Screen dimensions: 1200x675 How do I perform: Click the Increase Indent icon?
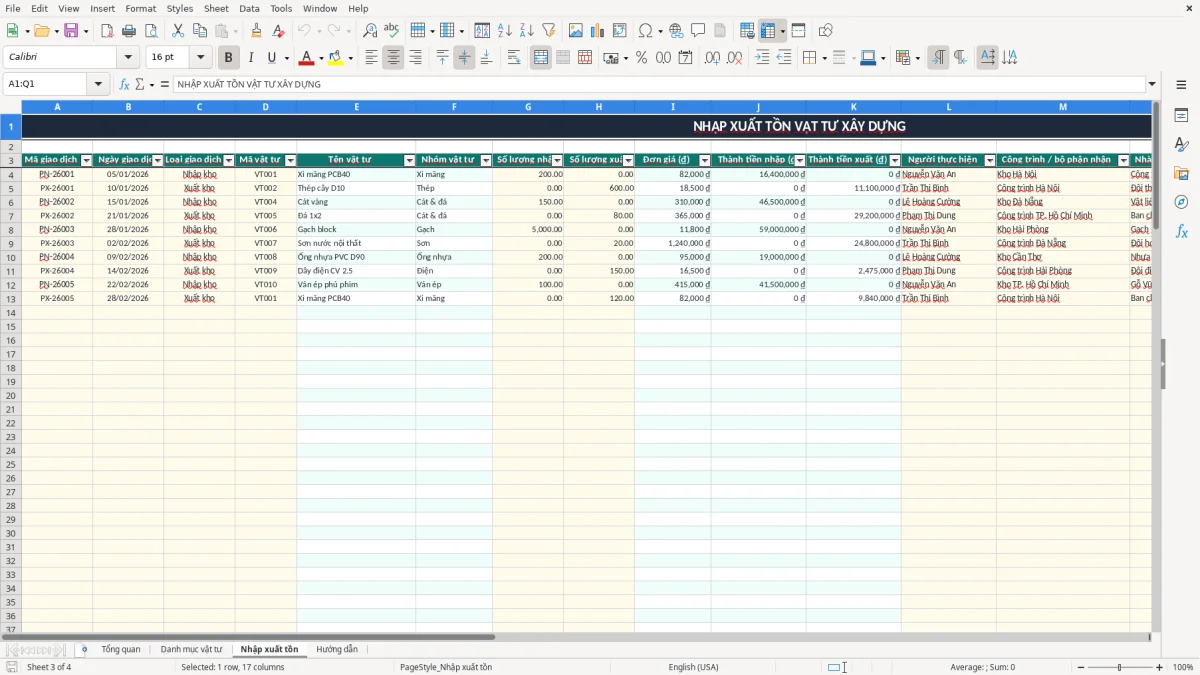click(x=762, y=58)
